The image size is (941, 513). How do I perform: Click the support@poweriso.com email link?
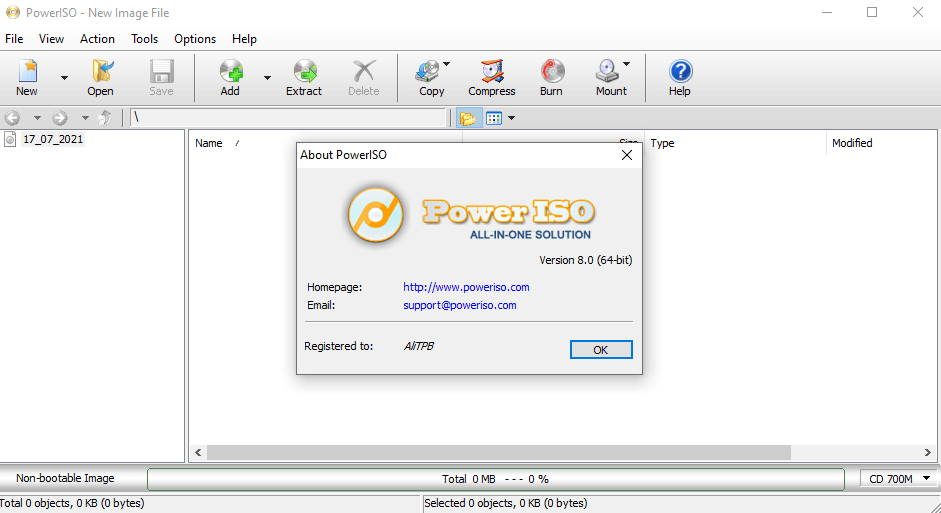(460, 305)
